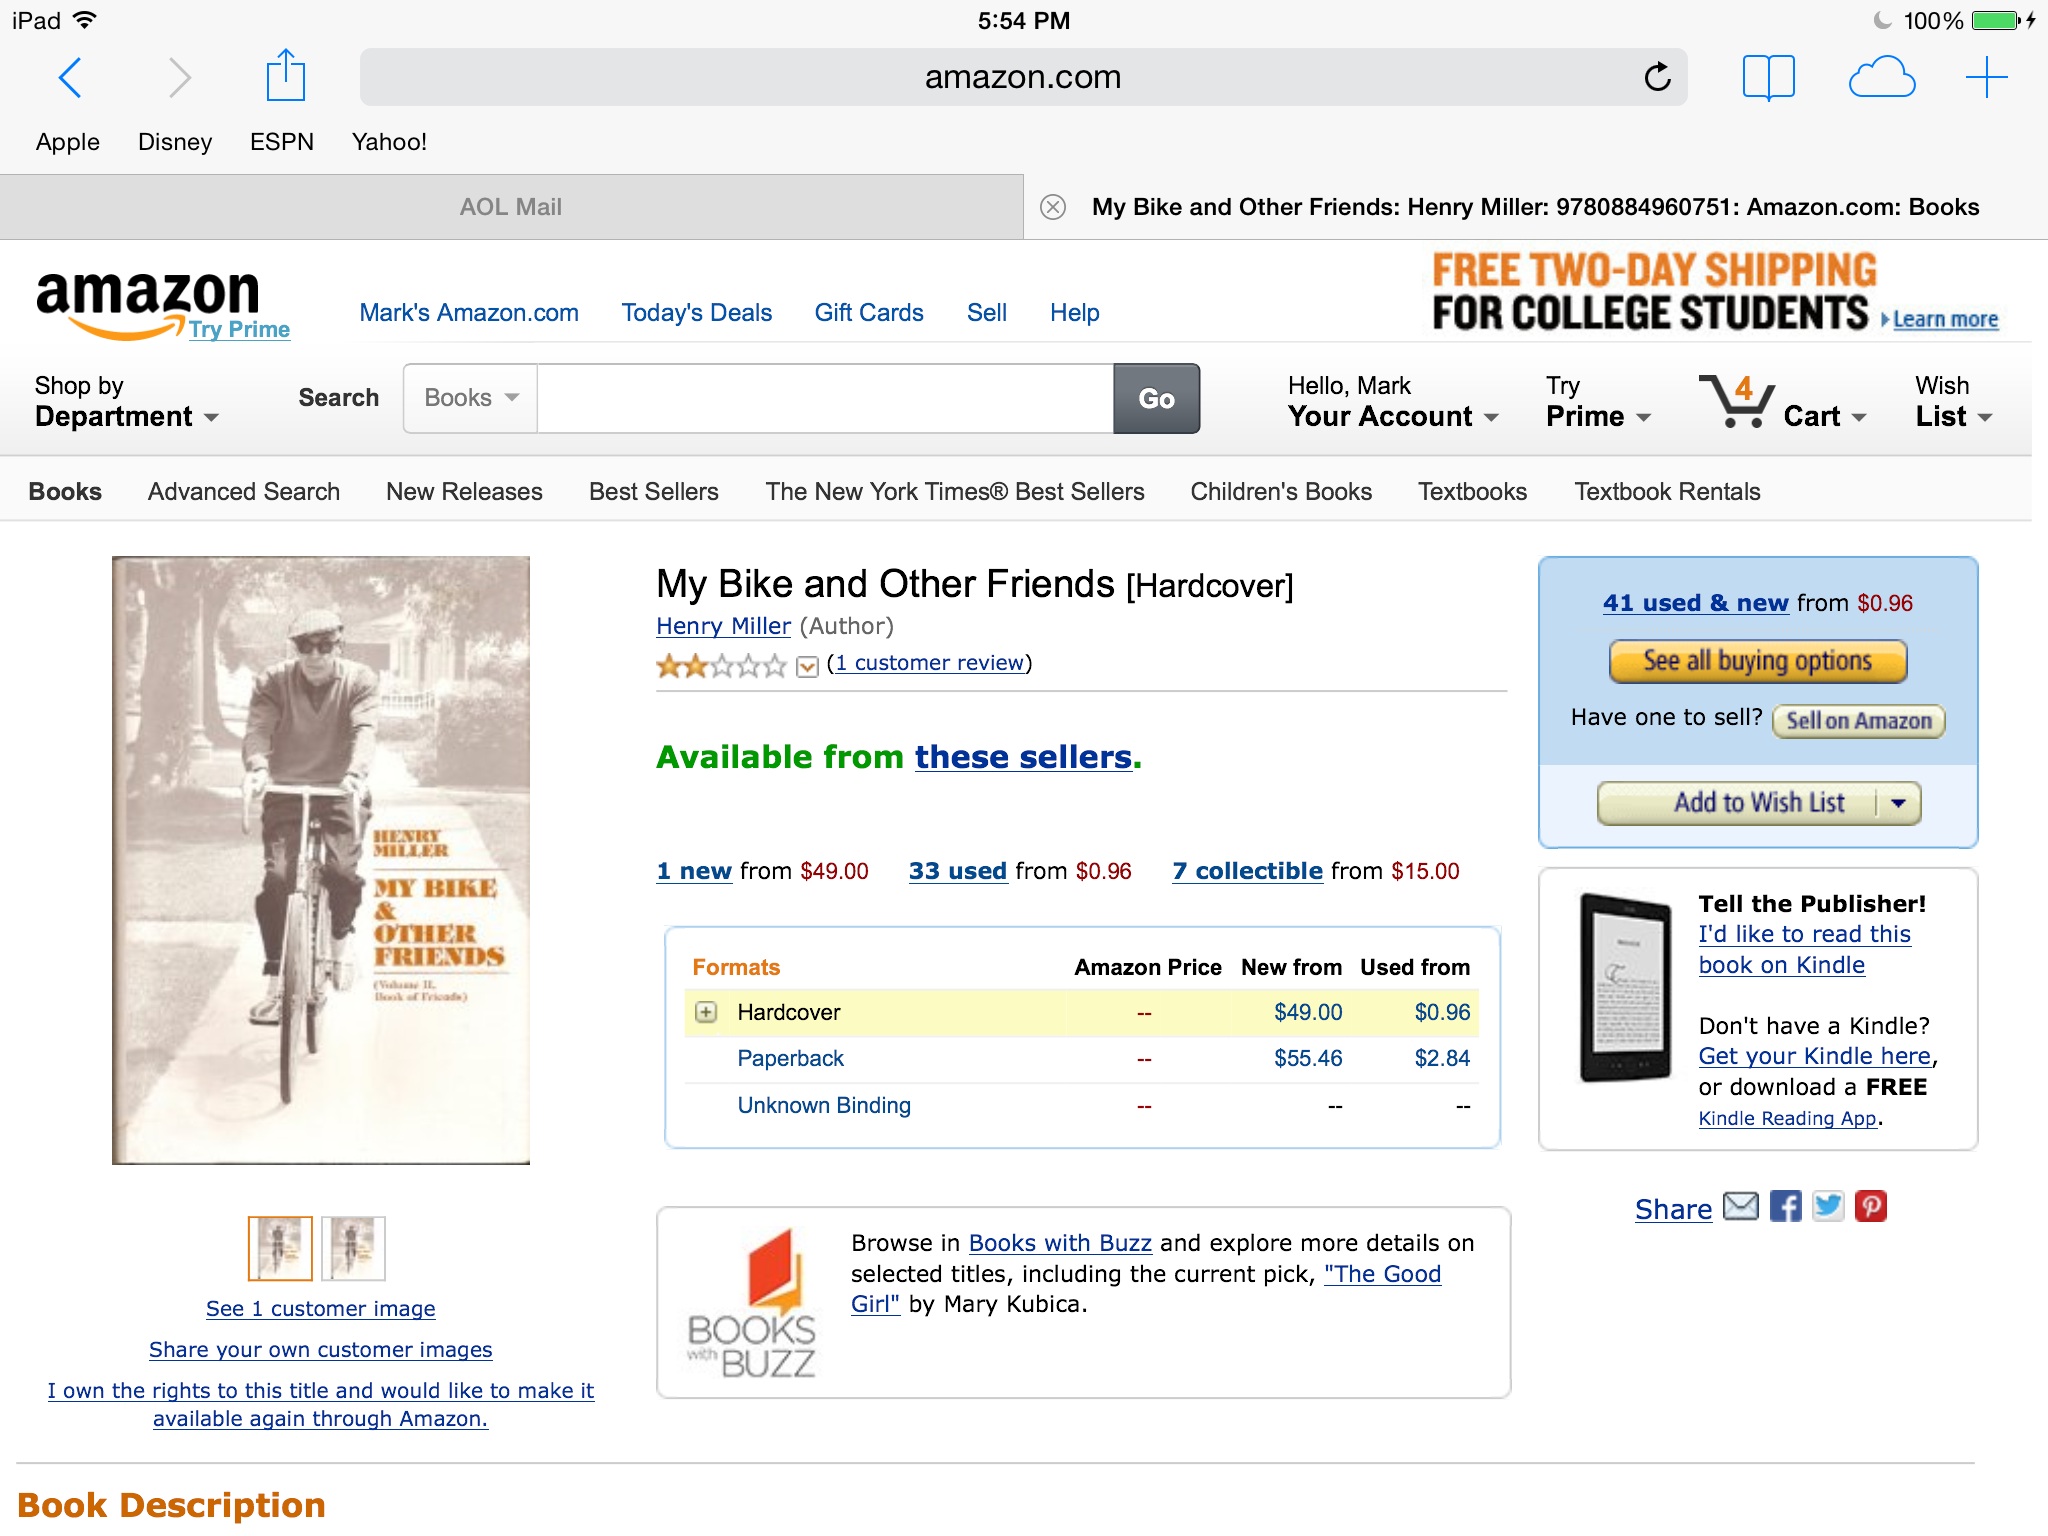Expand the Hardcover format row
Image resolution: width=2048 pixels, height=1536 pixels.
706,1012
